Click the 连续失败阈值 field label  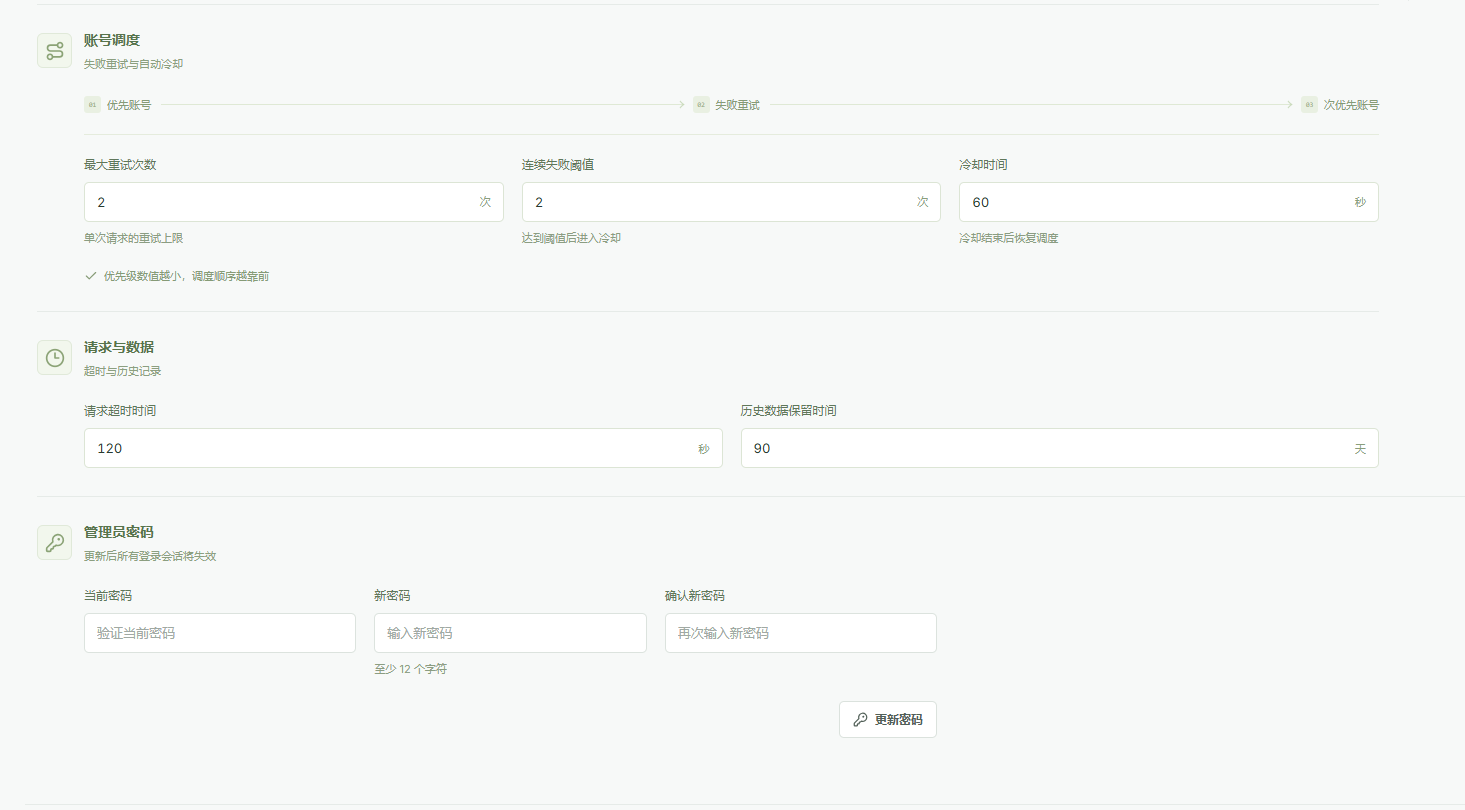pos(558,165)
